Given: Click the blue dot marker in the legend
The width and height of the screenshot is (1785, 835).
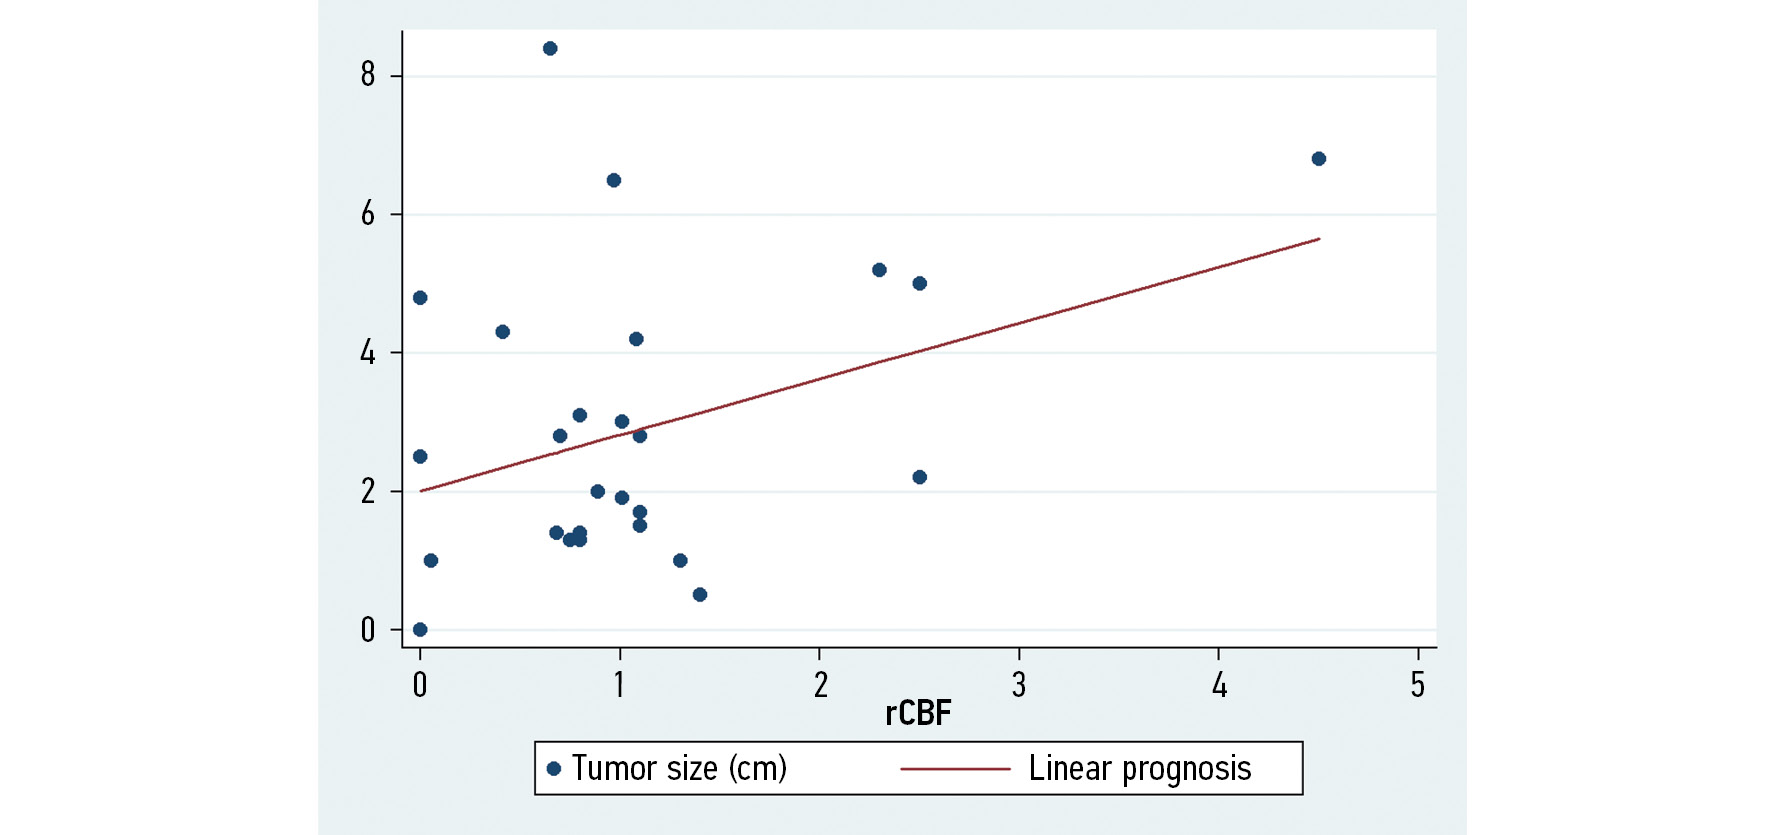Looking at the screenshot, I should (x=554, y=769).
